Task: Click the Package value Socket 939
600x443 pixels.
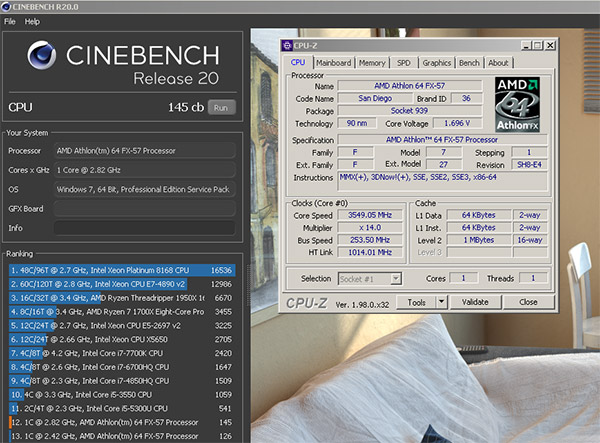Action: pyautogui.click(x=409, y=111)
